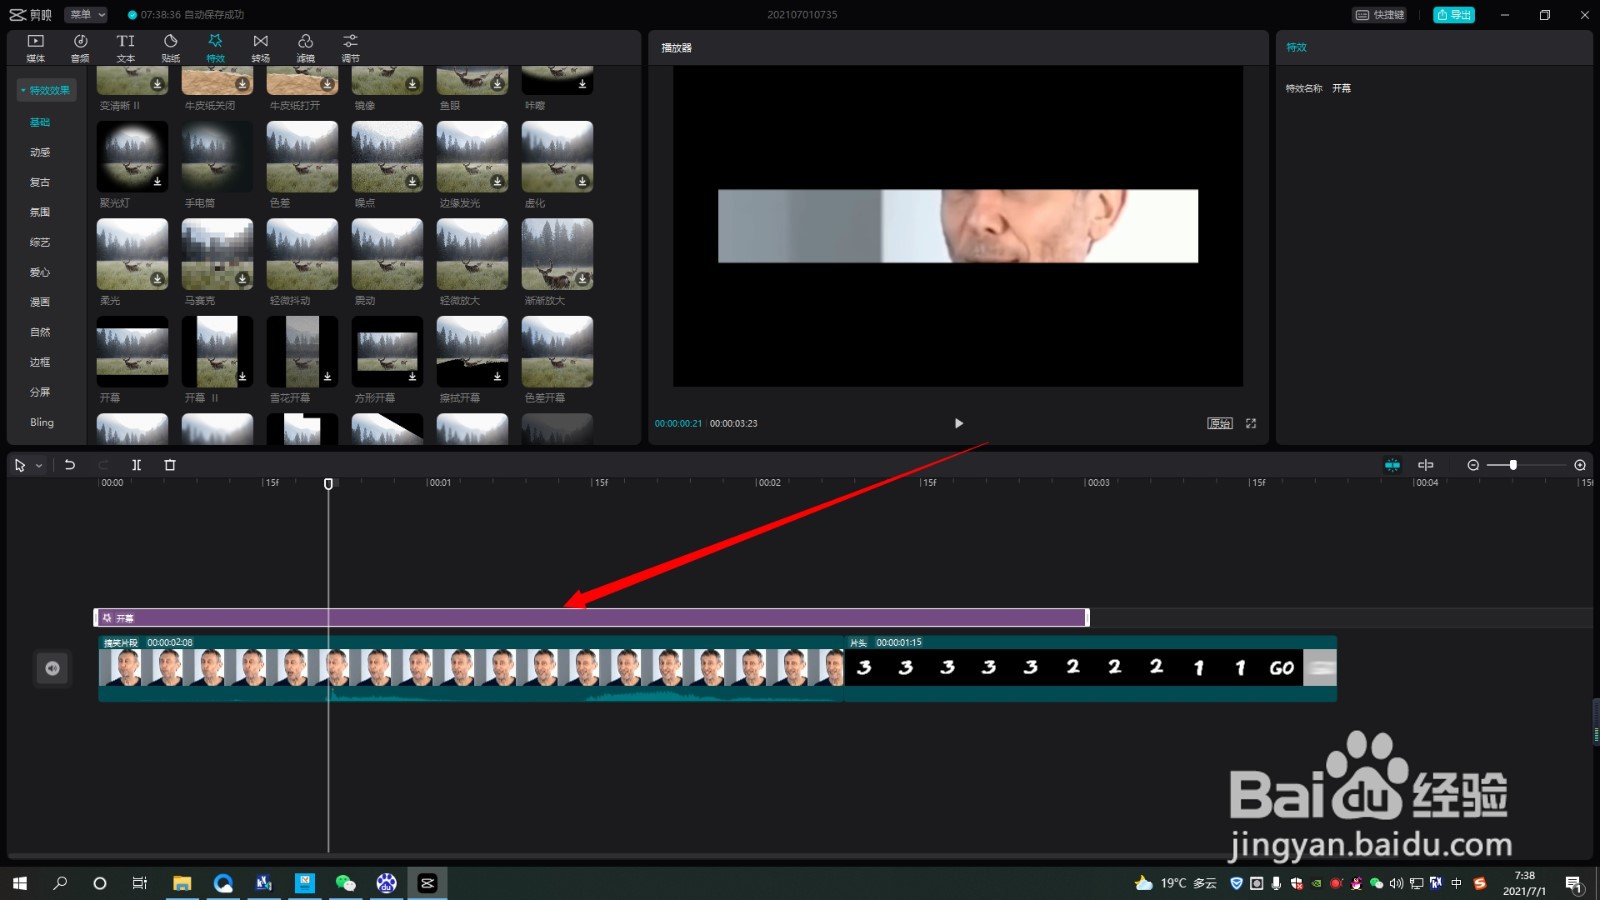The width and height of the screenshot is (1600, 900).
Task: Download the 聚光灯 spotlight effect
Action: [157, 182]
